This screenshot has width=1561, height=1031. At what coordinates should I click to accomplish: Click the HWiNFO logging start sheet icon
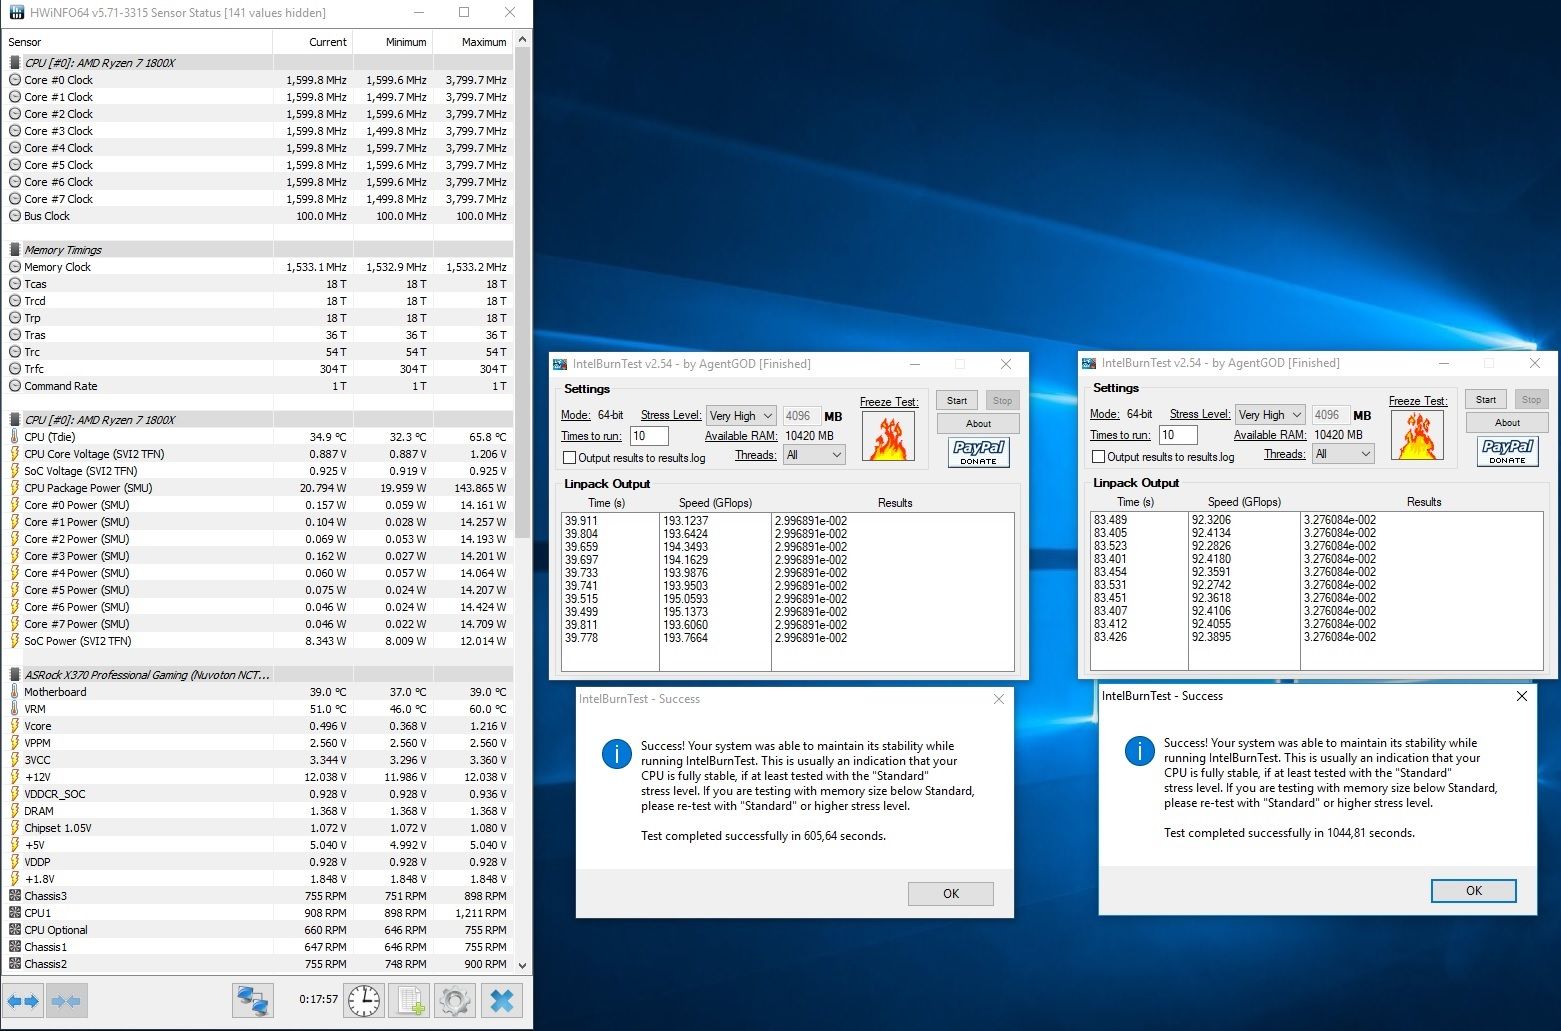click(409, 1000)
